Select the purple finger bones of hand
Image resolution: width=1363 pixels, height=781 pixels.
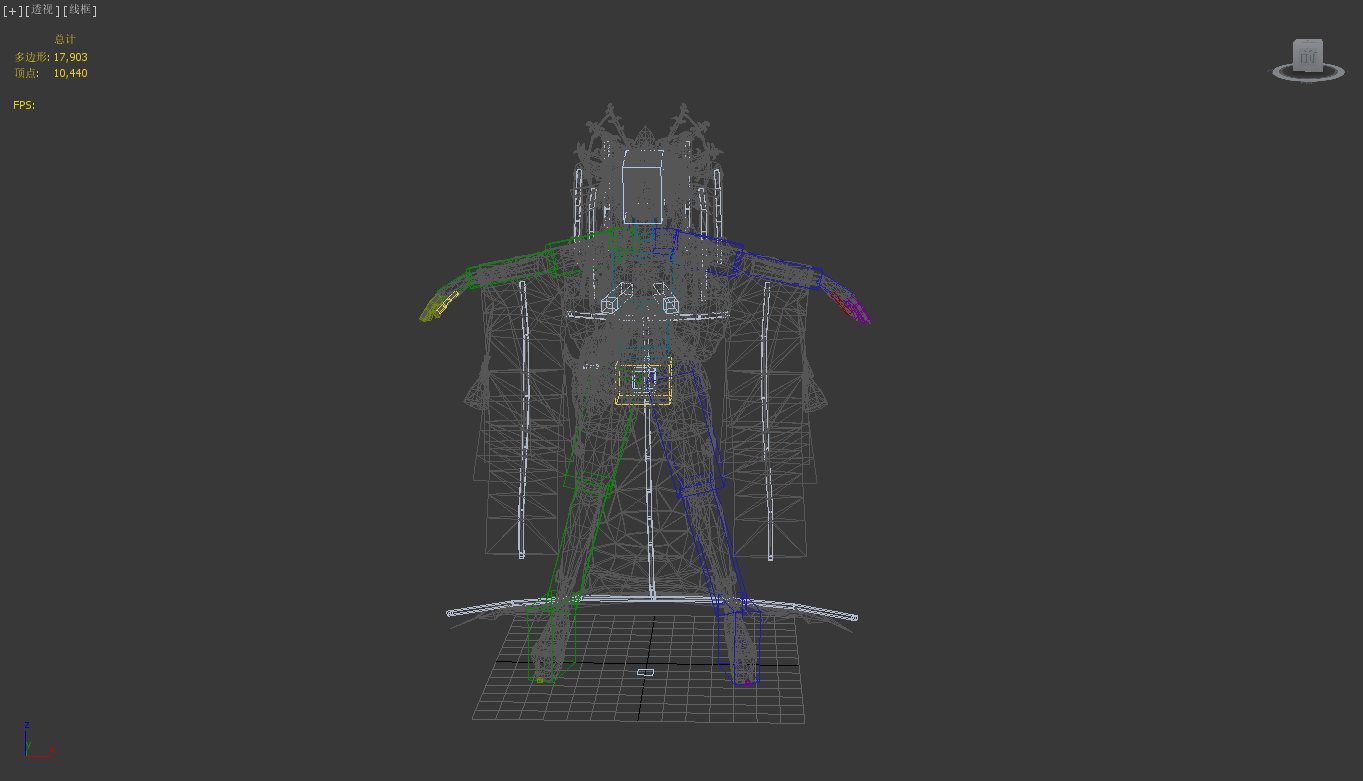tap(857, 310)
